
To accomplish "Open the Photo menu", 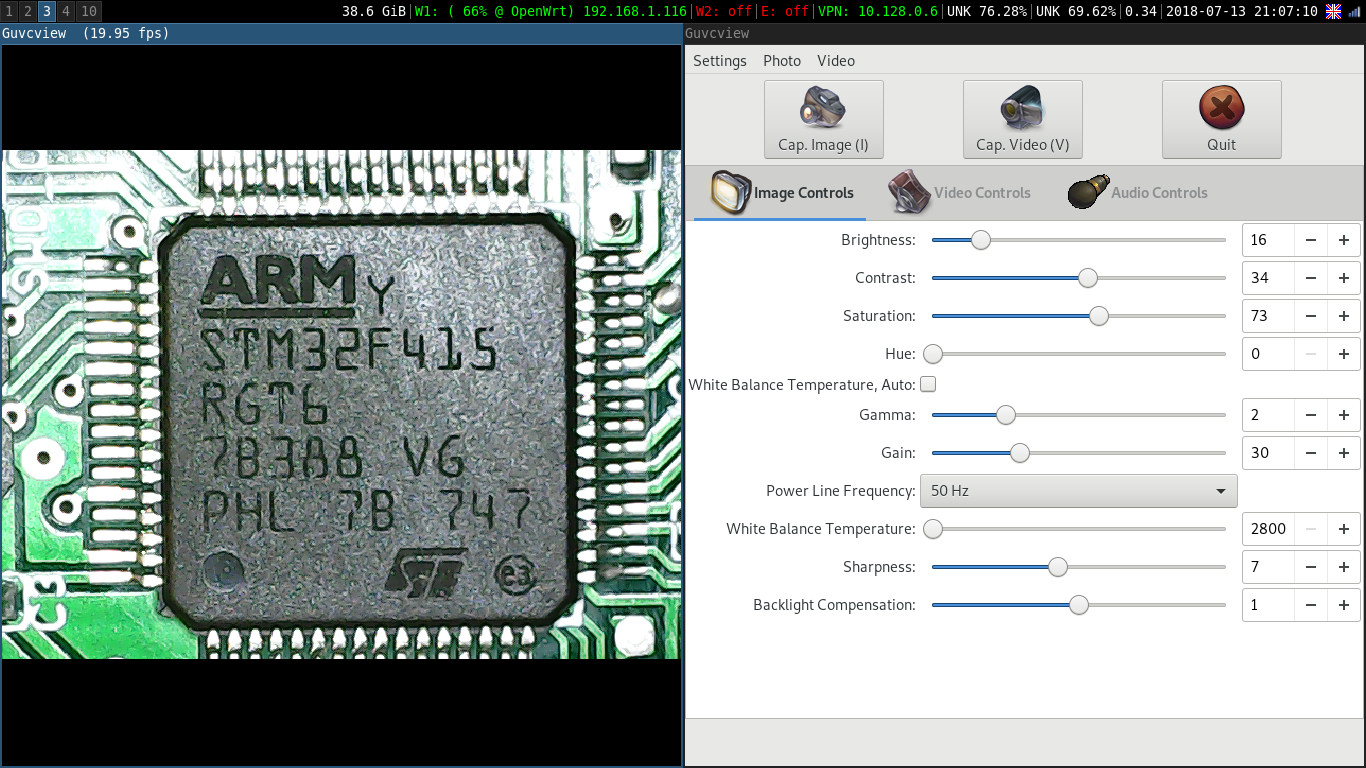I will 782,61.
